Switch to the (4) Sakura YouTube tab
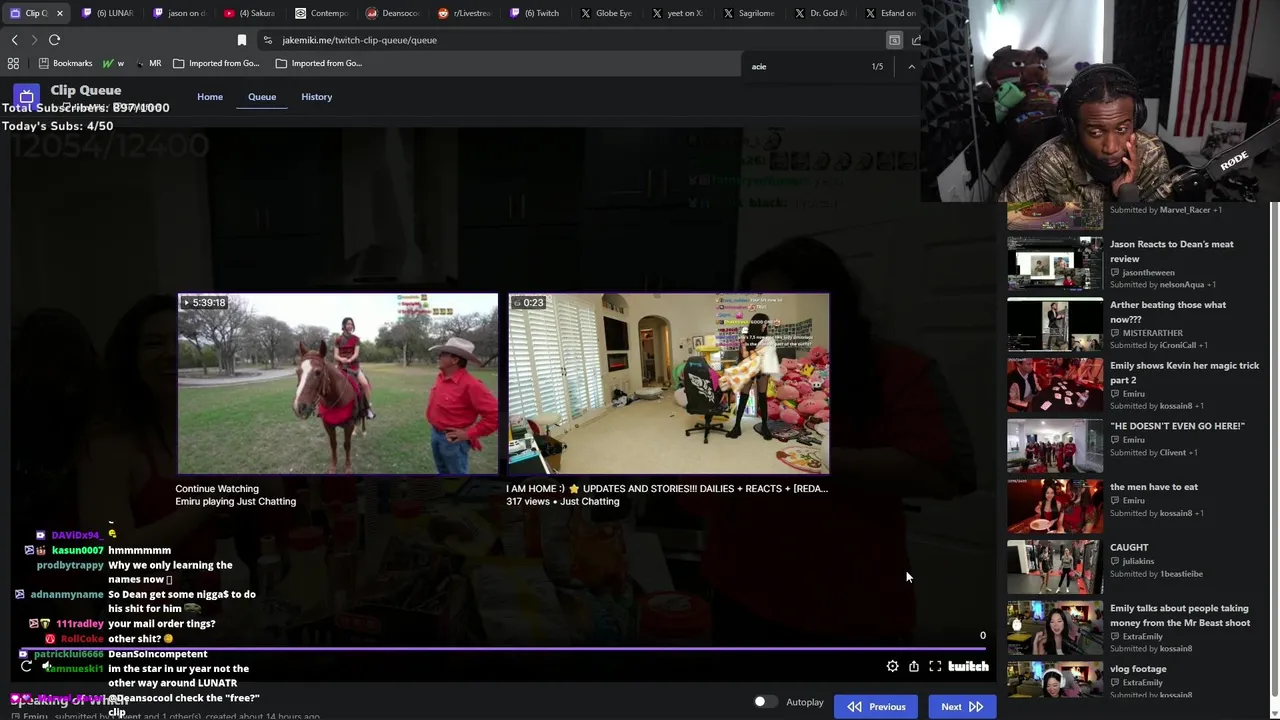Image resolution: width=1280 pixels, height=720 pixels. pyautogui.click(x=250, y=13)
